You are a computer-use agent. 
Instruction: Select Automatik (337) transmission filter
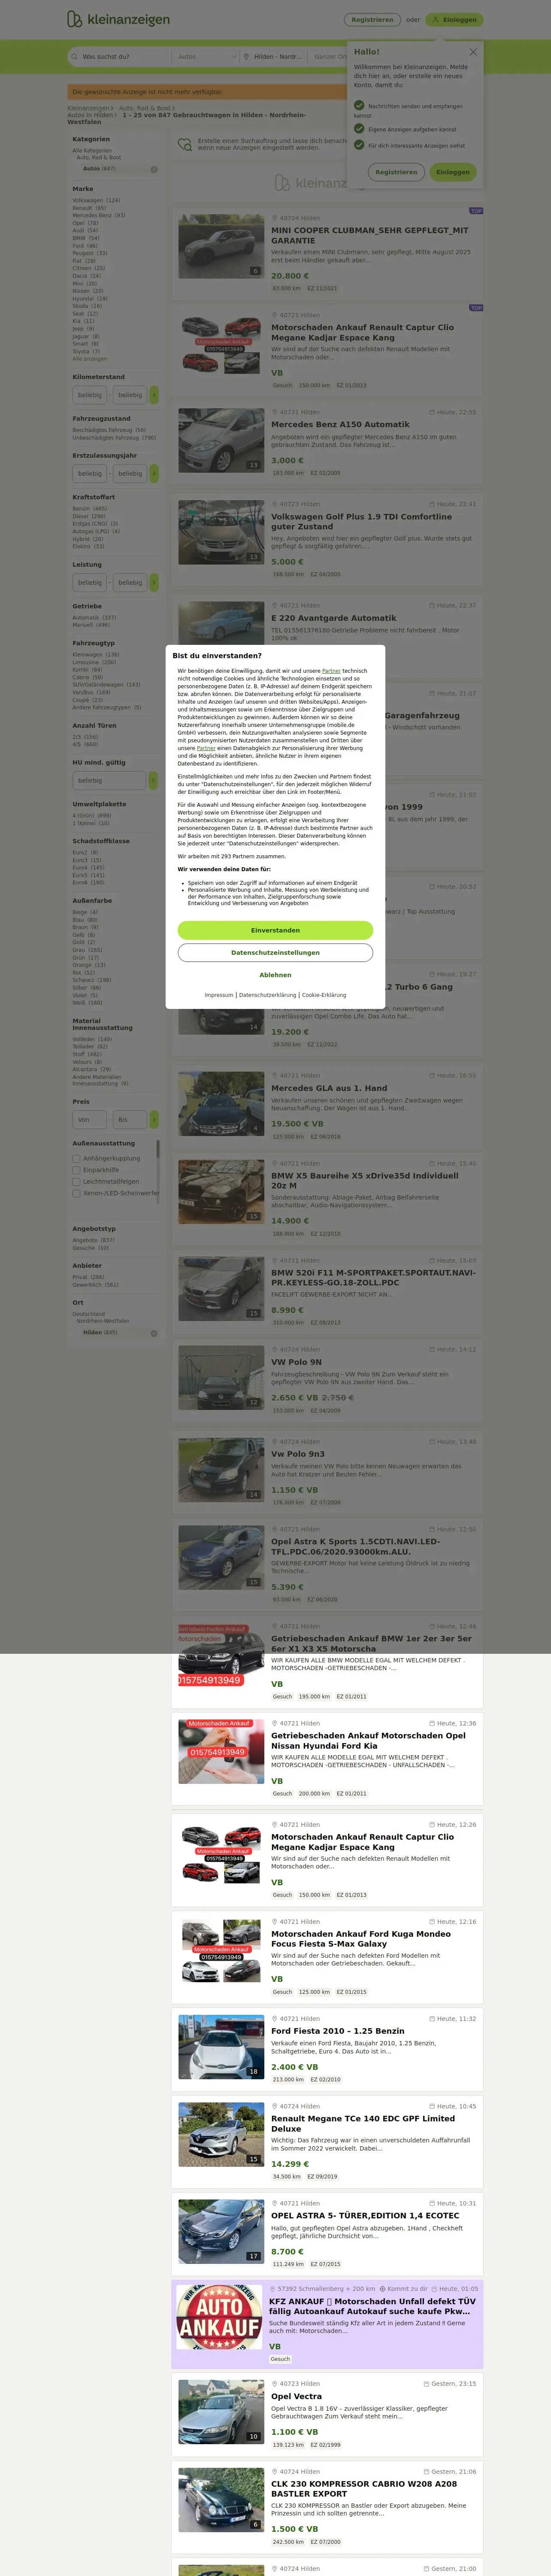(94, 617)
